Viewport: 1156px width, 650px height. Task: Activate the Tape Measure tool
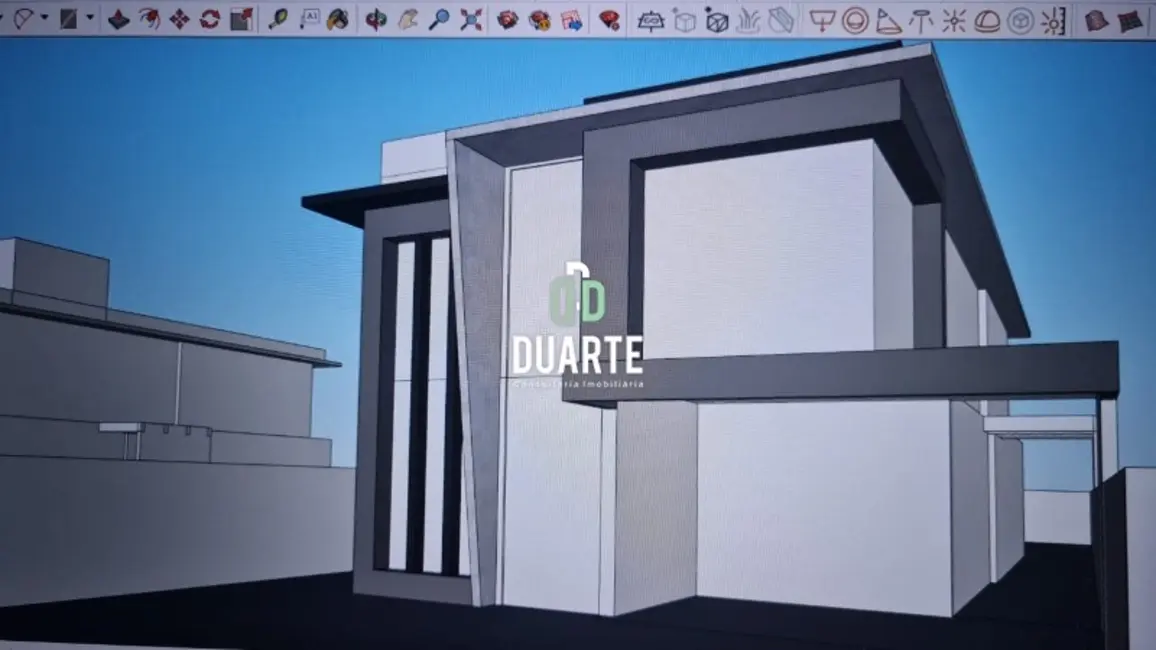278,18
